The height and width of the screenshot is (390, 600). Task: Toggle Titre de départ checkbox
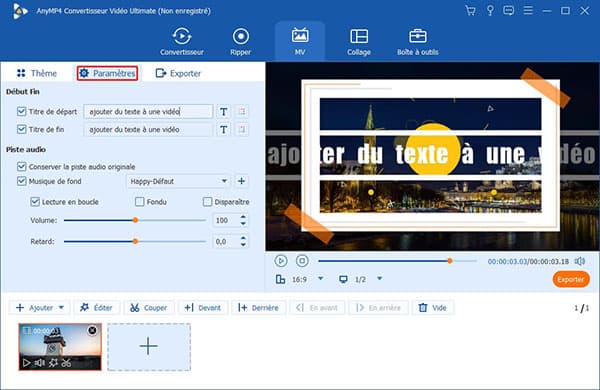click(21, 111)
